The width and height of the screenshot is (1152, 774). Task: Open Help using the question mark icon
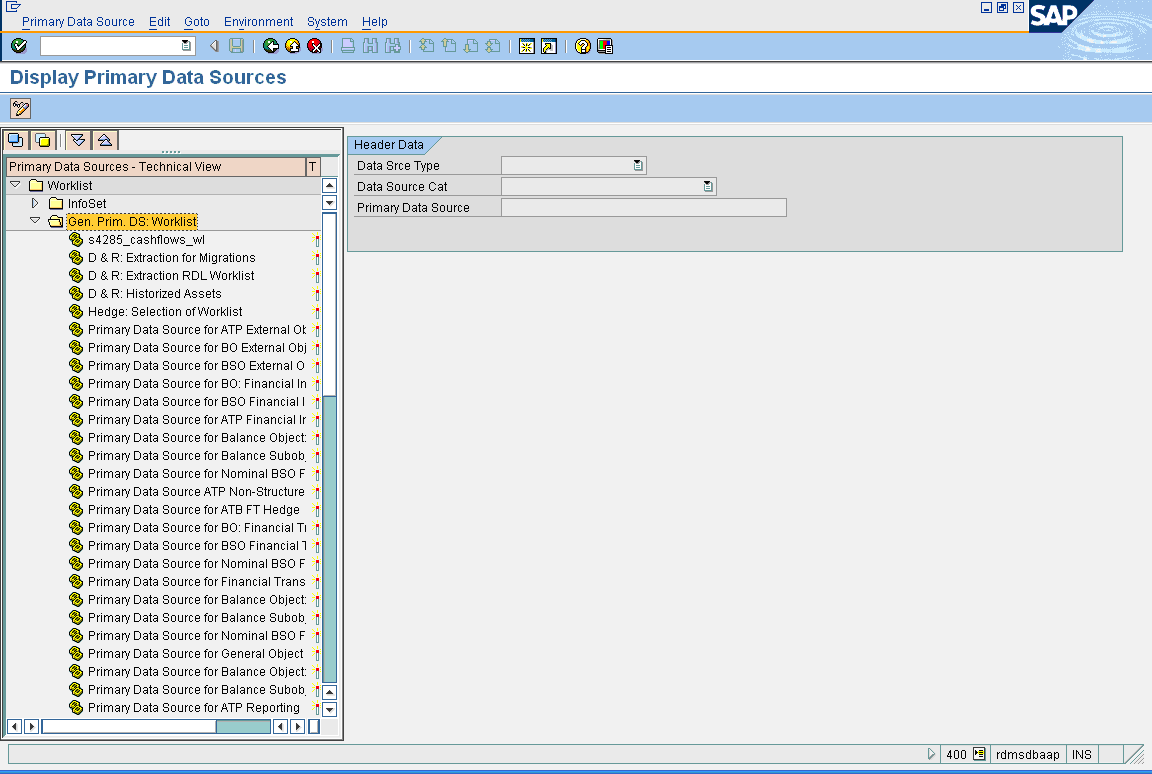(x=582, y=45)
